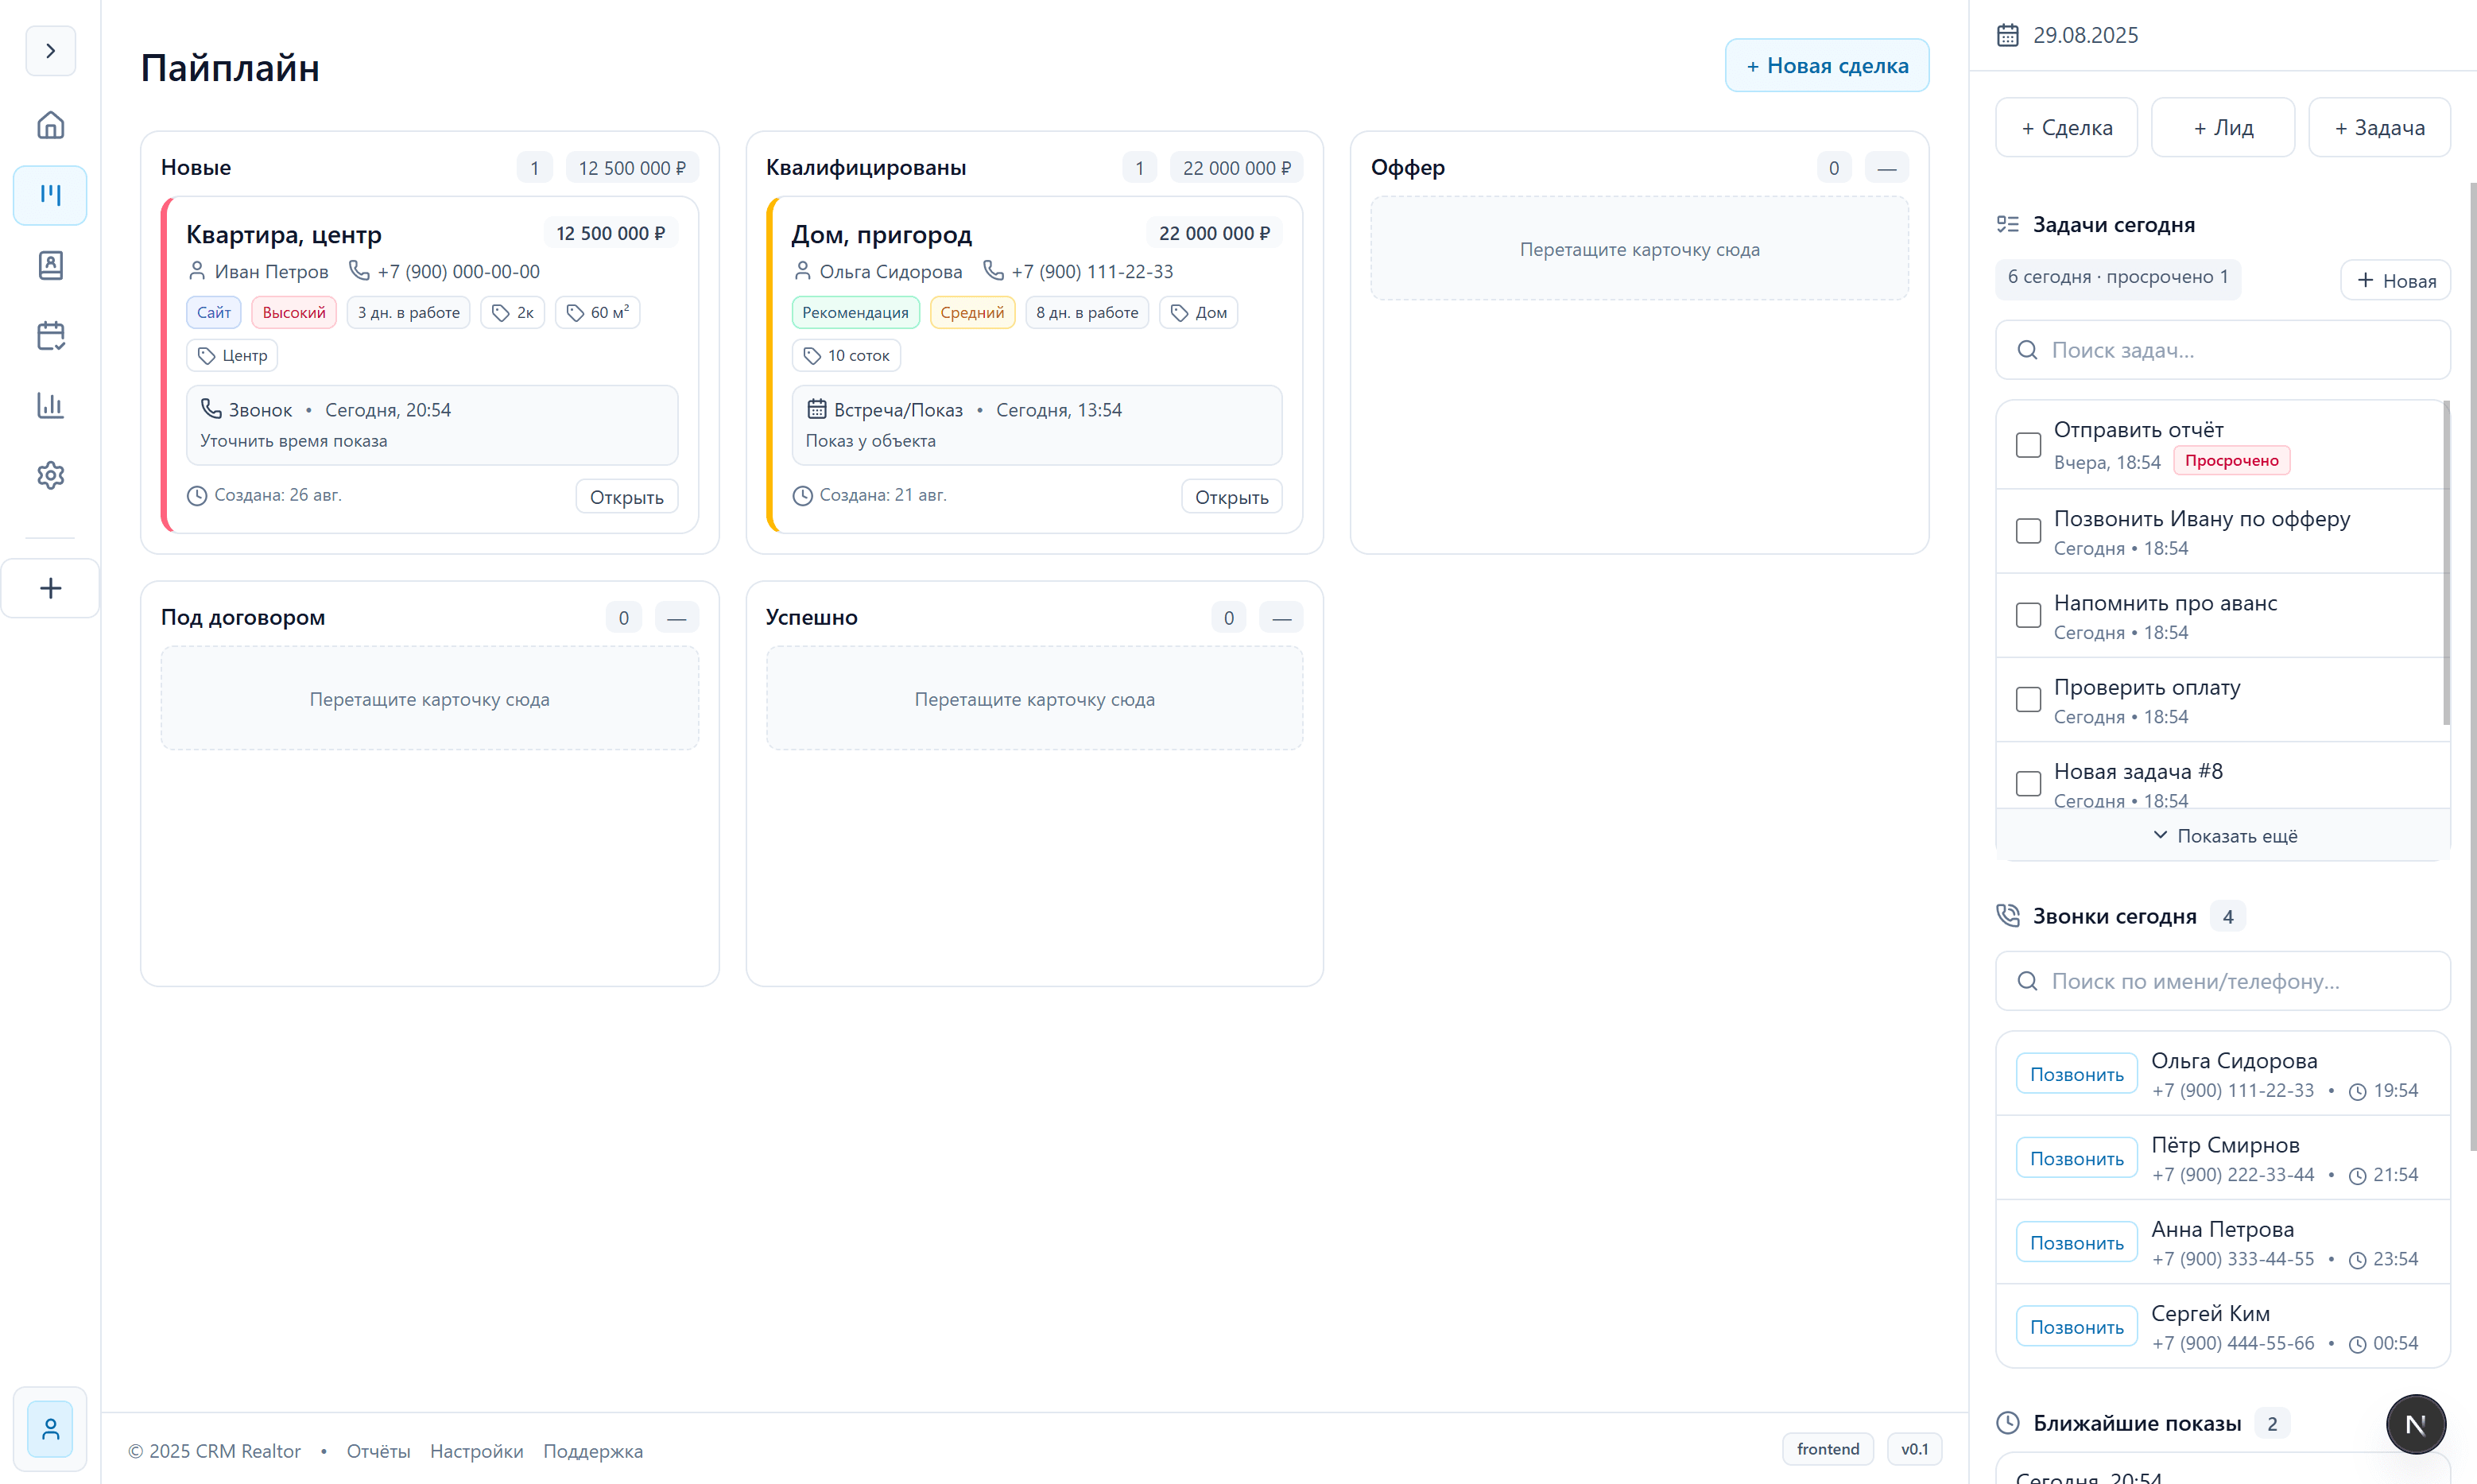
Task: Click the right panel vertical scrollbar
Action: (2472, 660)
